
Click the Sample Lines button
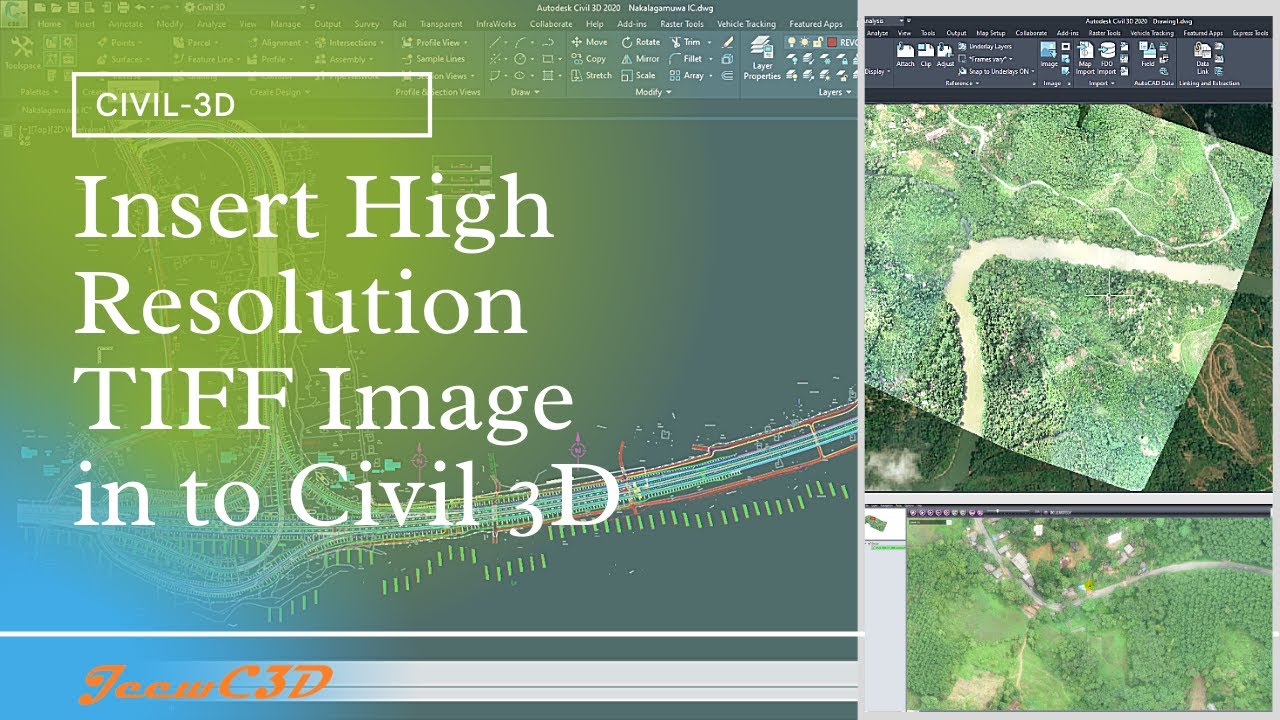pos(434,59)
